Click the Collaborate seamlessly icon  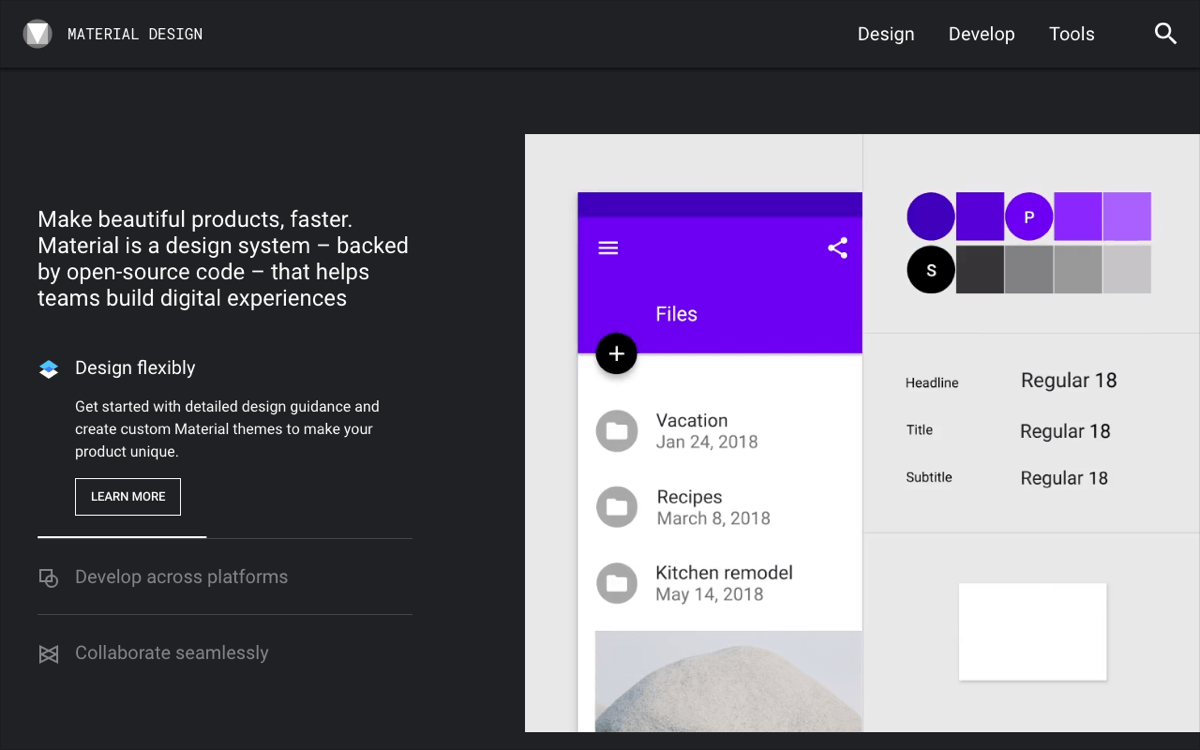click(x=49, y=654)
